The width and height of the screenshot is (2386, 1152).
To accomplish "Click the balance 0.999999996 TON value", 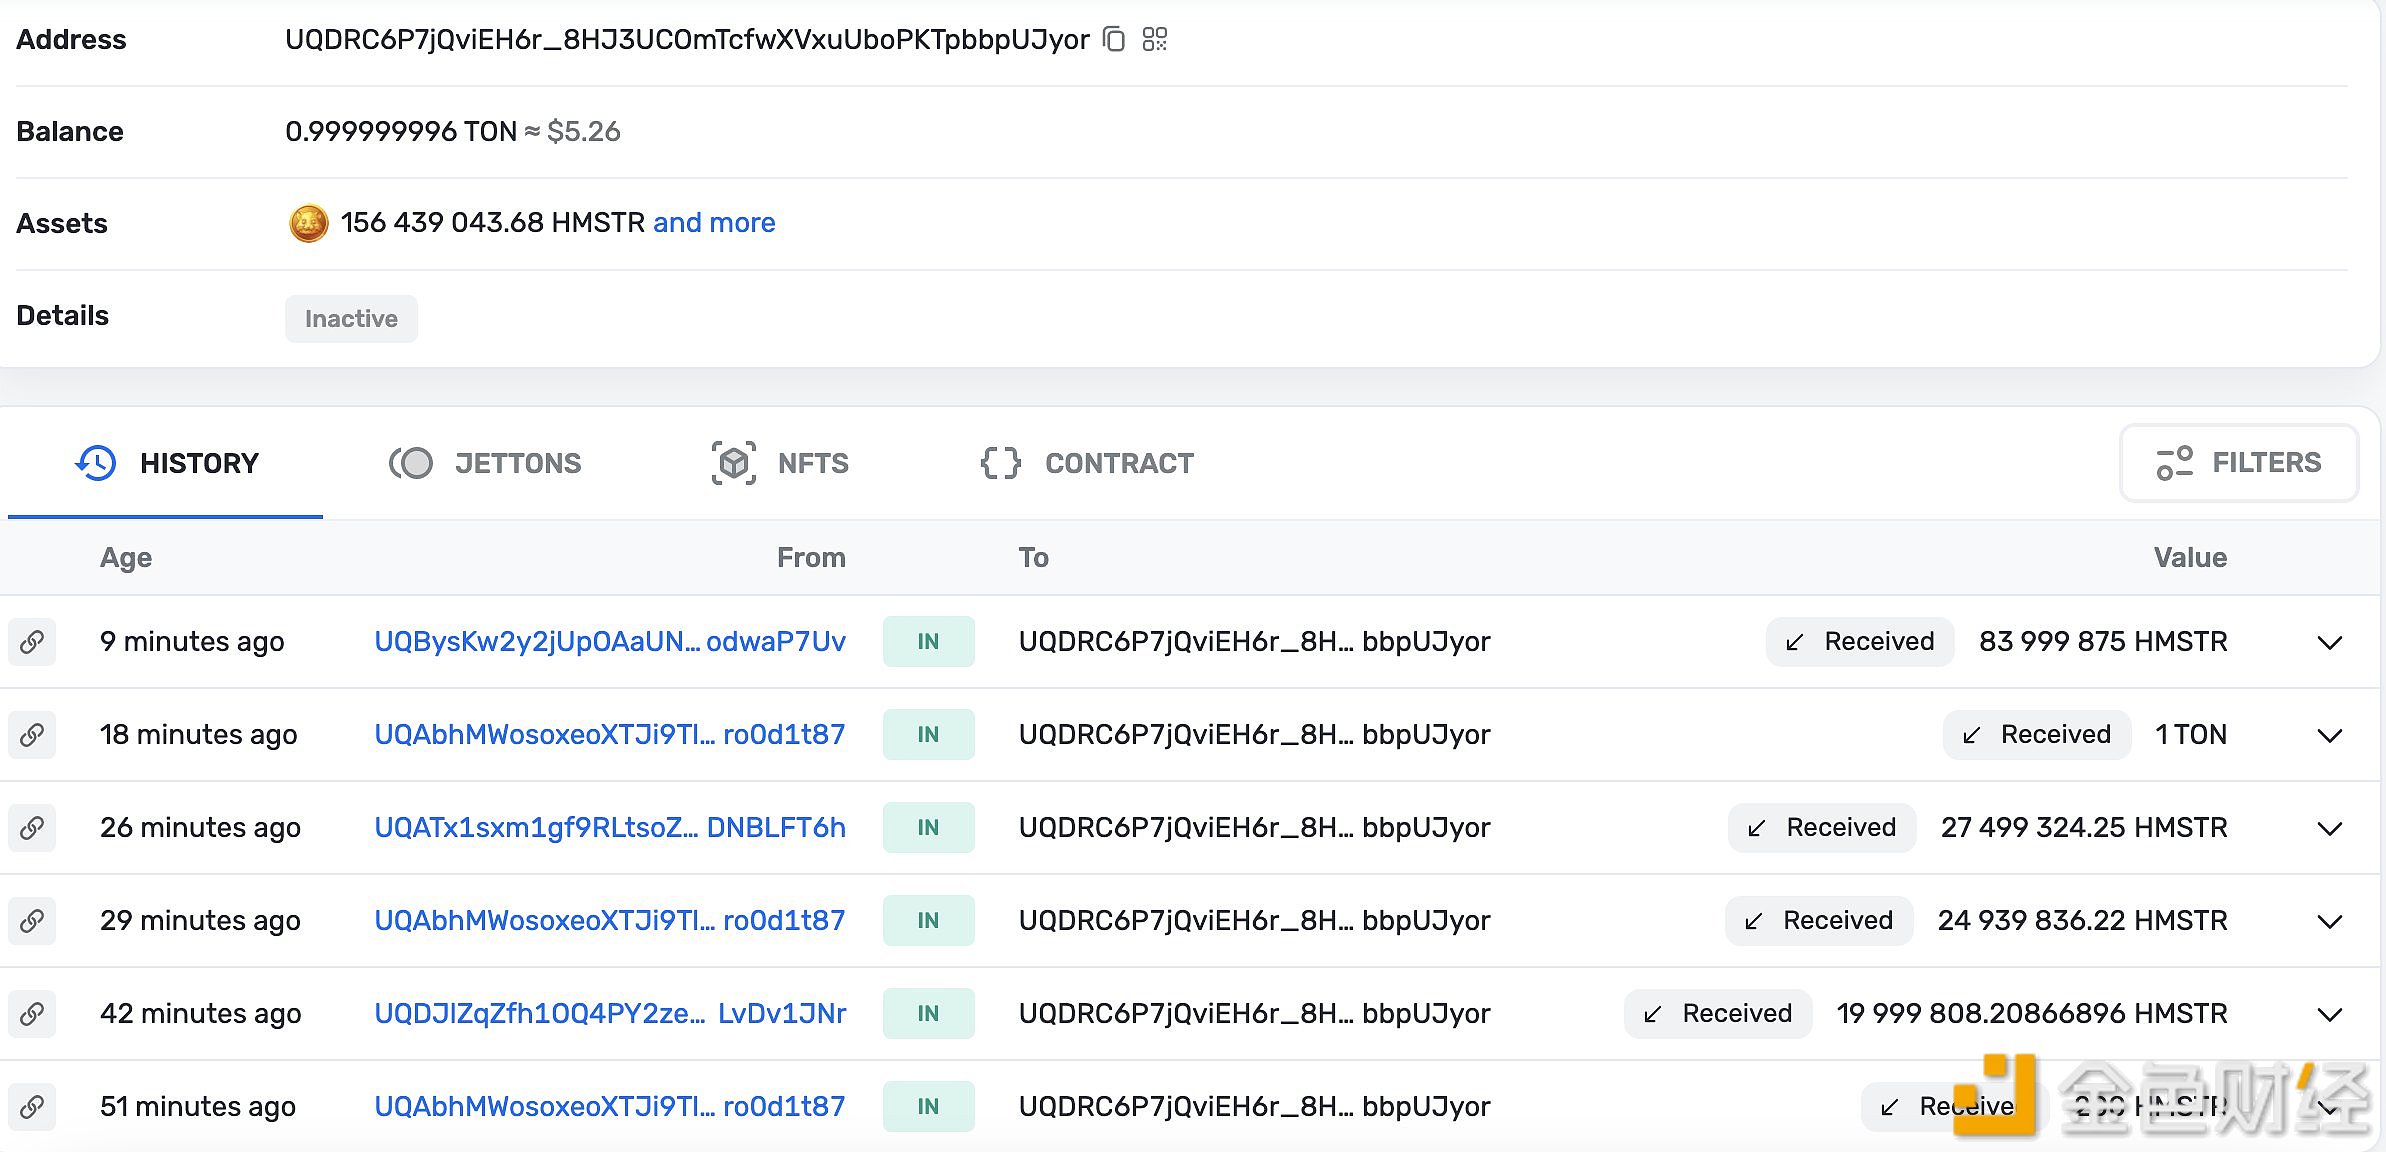I will (x=401, y=131).
